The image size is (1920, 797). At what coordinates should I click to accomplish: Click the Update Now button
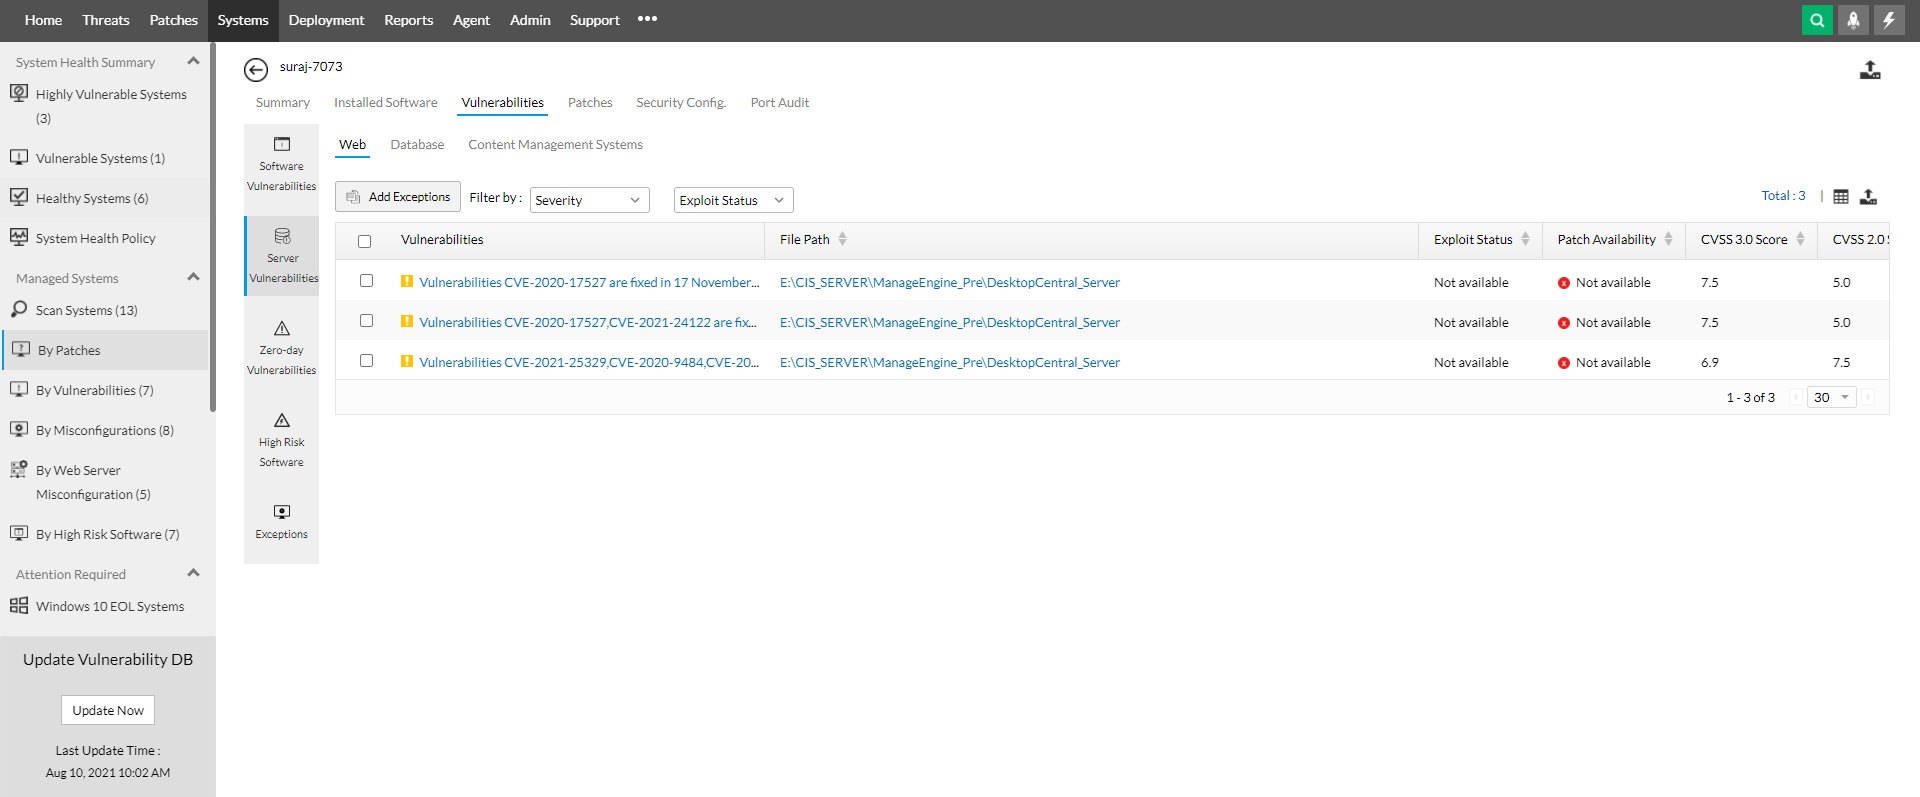pos(108,710)
